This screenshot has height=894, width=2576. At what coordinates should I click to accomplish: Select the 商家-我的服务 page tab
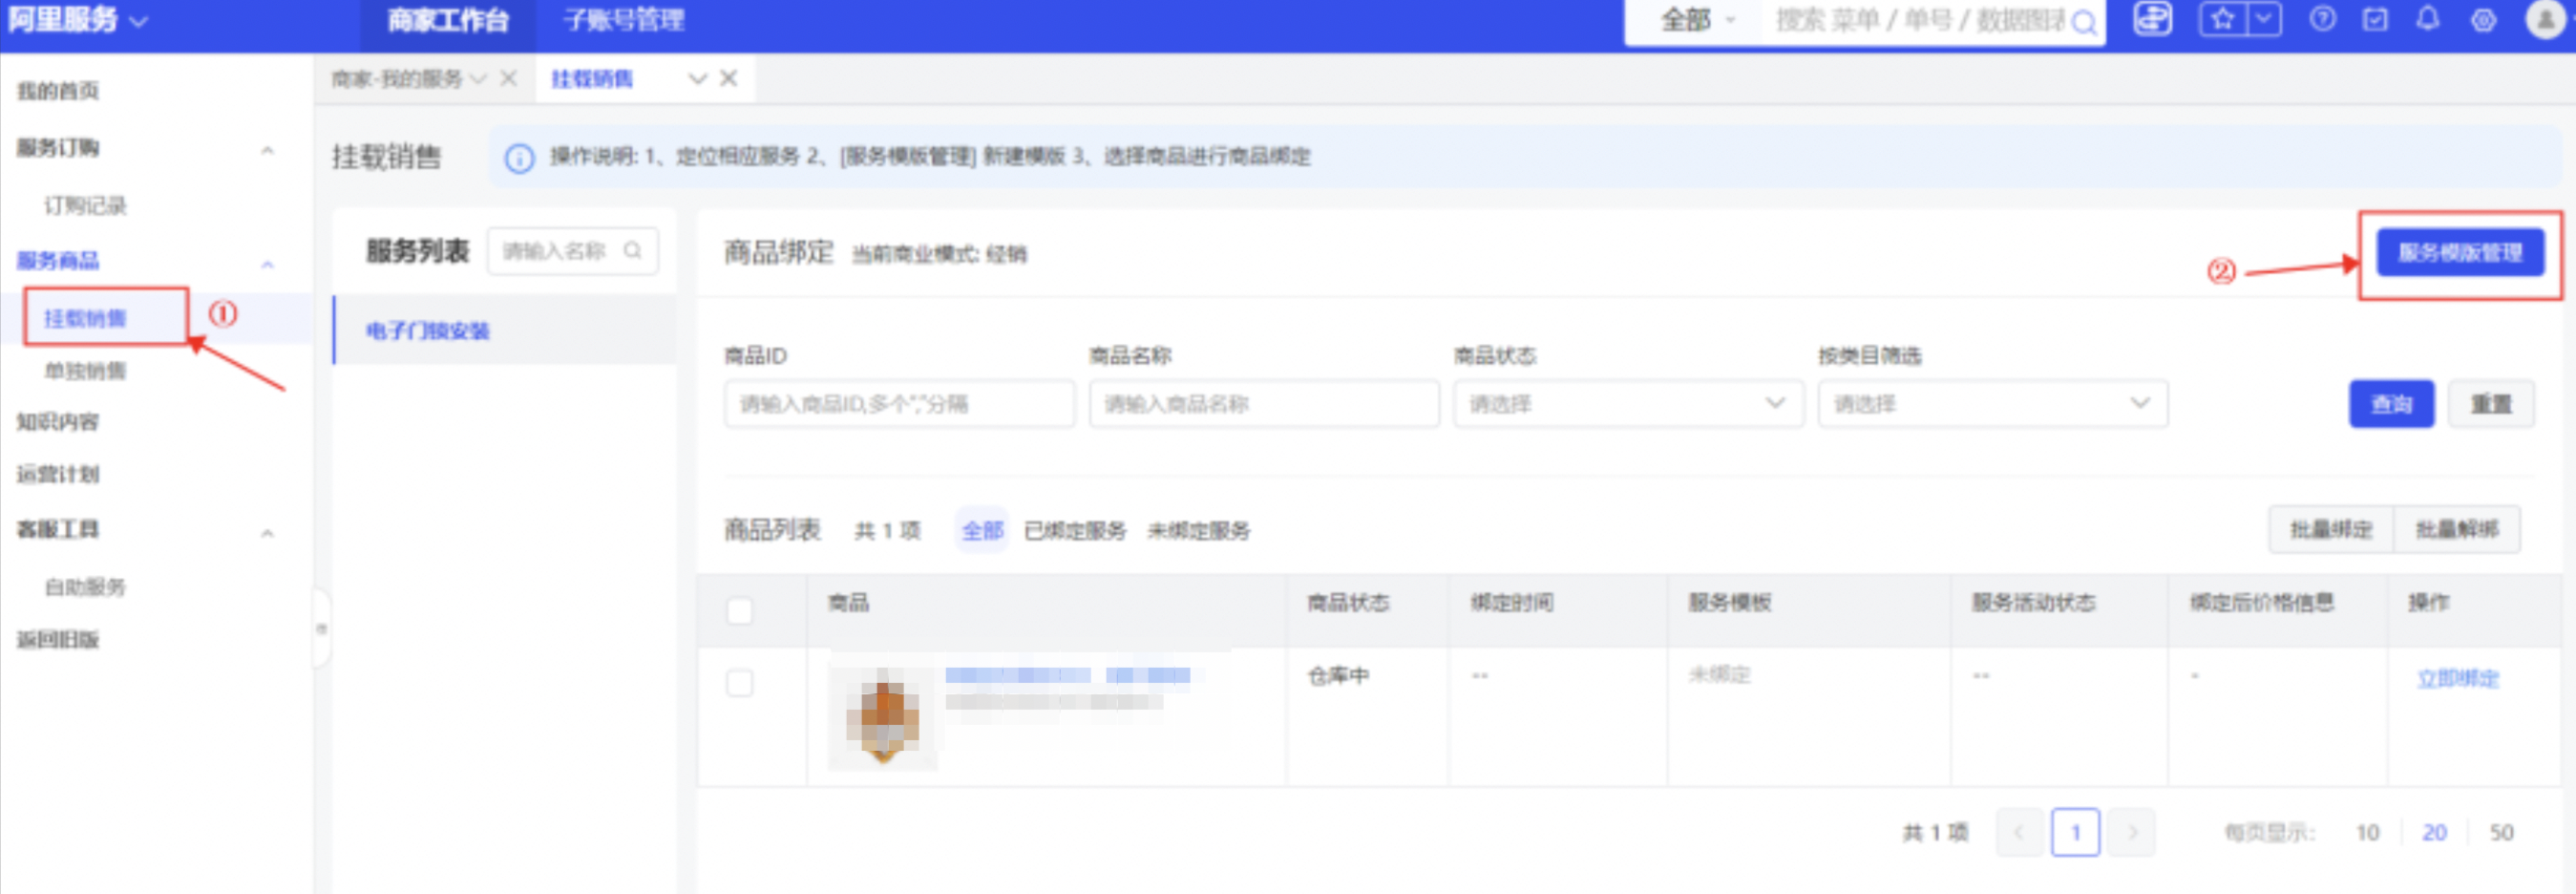coord(396,79)
